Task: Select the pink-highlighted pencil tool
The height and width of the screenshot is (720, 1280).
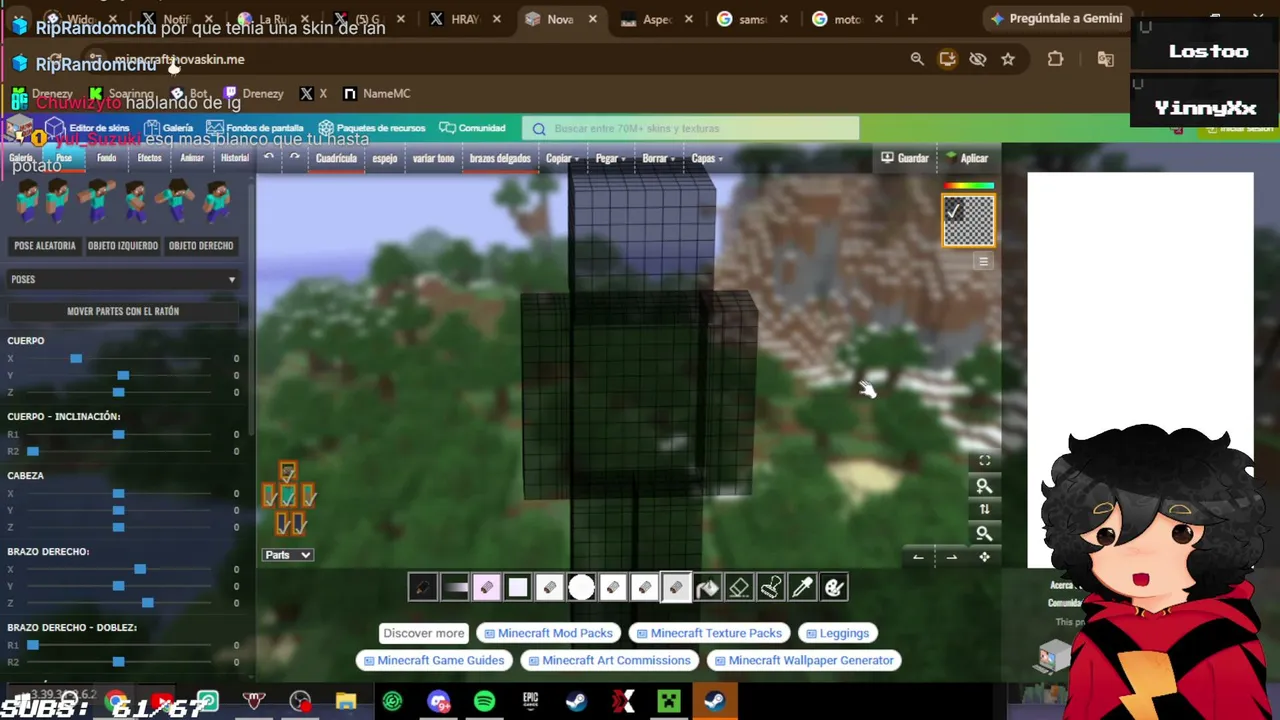Action: point(486,588)
